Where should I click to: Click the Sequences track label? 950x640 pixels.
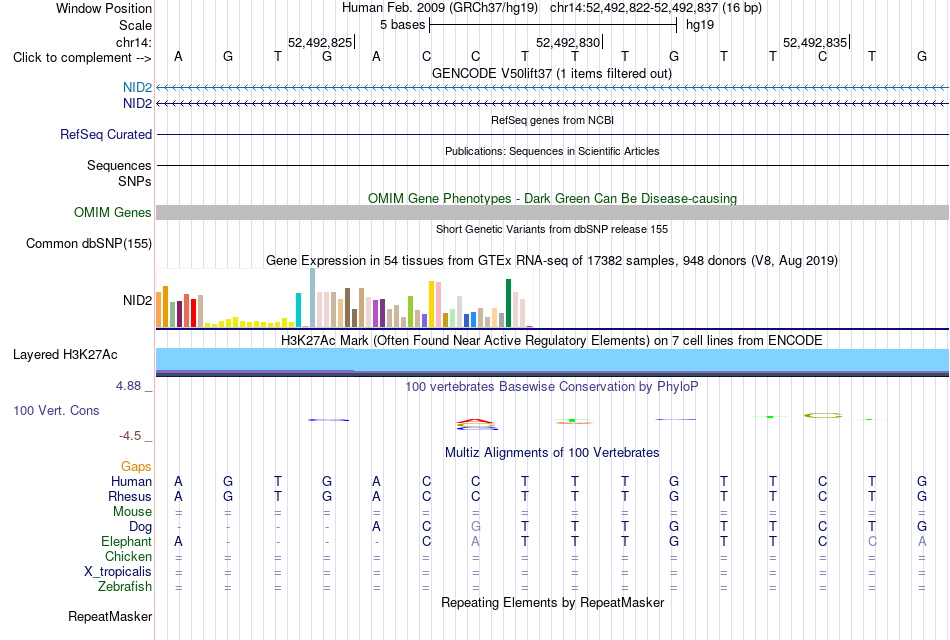coord(119,165)
